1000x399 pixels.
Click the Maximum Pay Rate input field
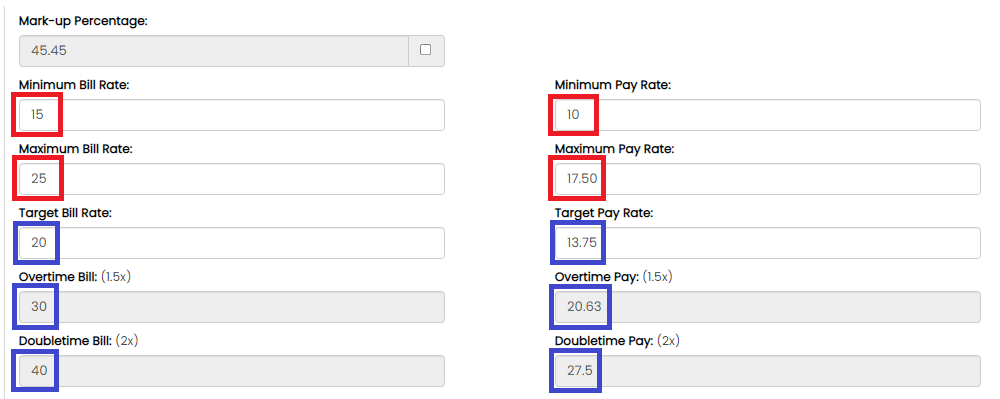pos(767,179)
